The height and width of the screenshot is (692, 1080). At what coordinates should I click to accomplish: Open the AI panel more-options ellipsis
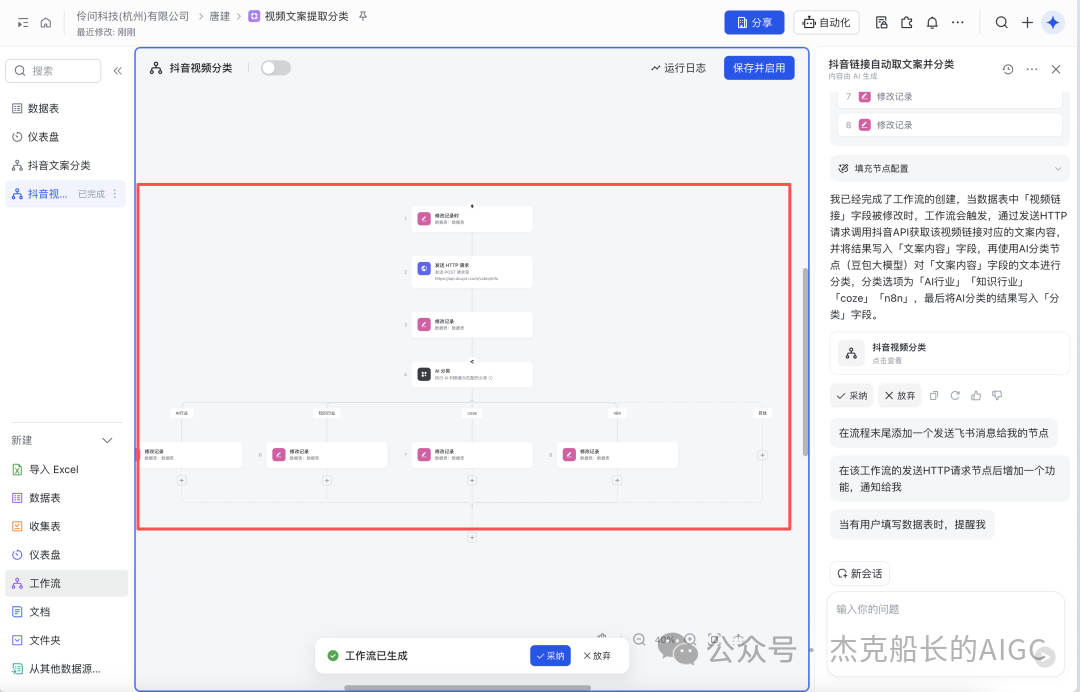[x=1032, y=70]
